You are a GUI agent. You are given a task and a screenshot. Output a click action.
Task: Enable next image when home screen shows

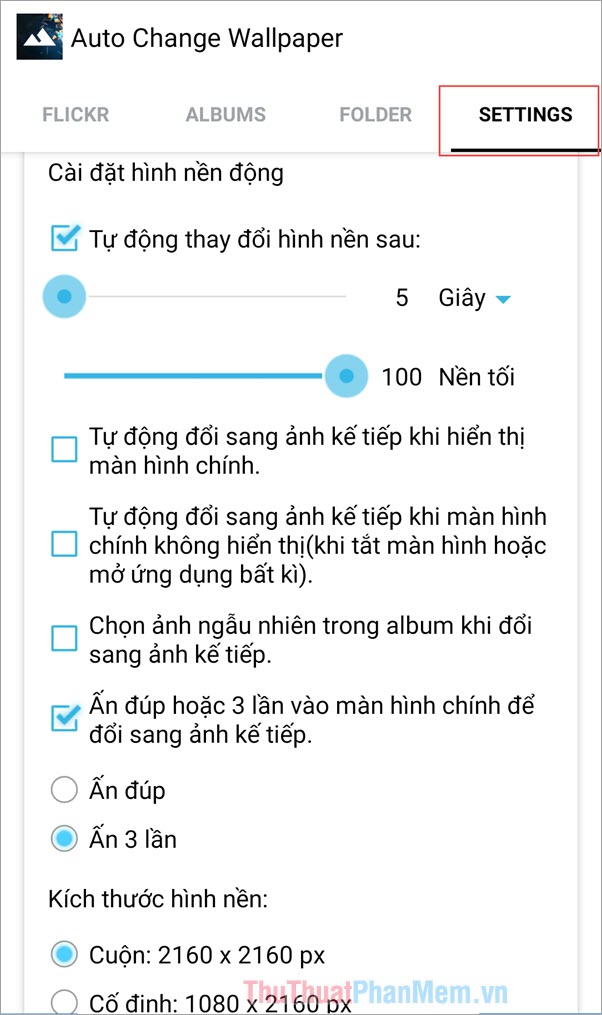point(64,450)
